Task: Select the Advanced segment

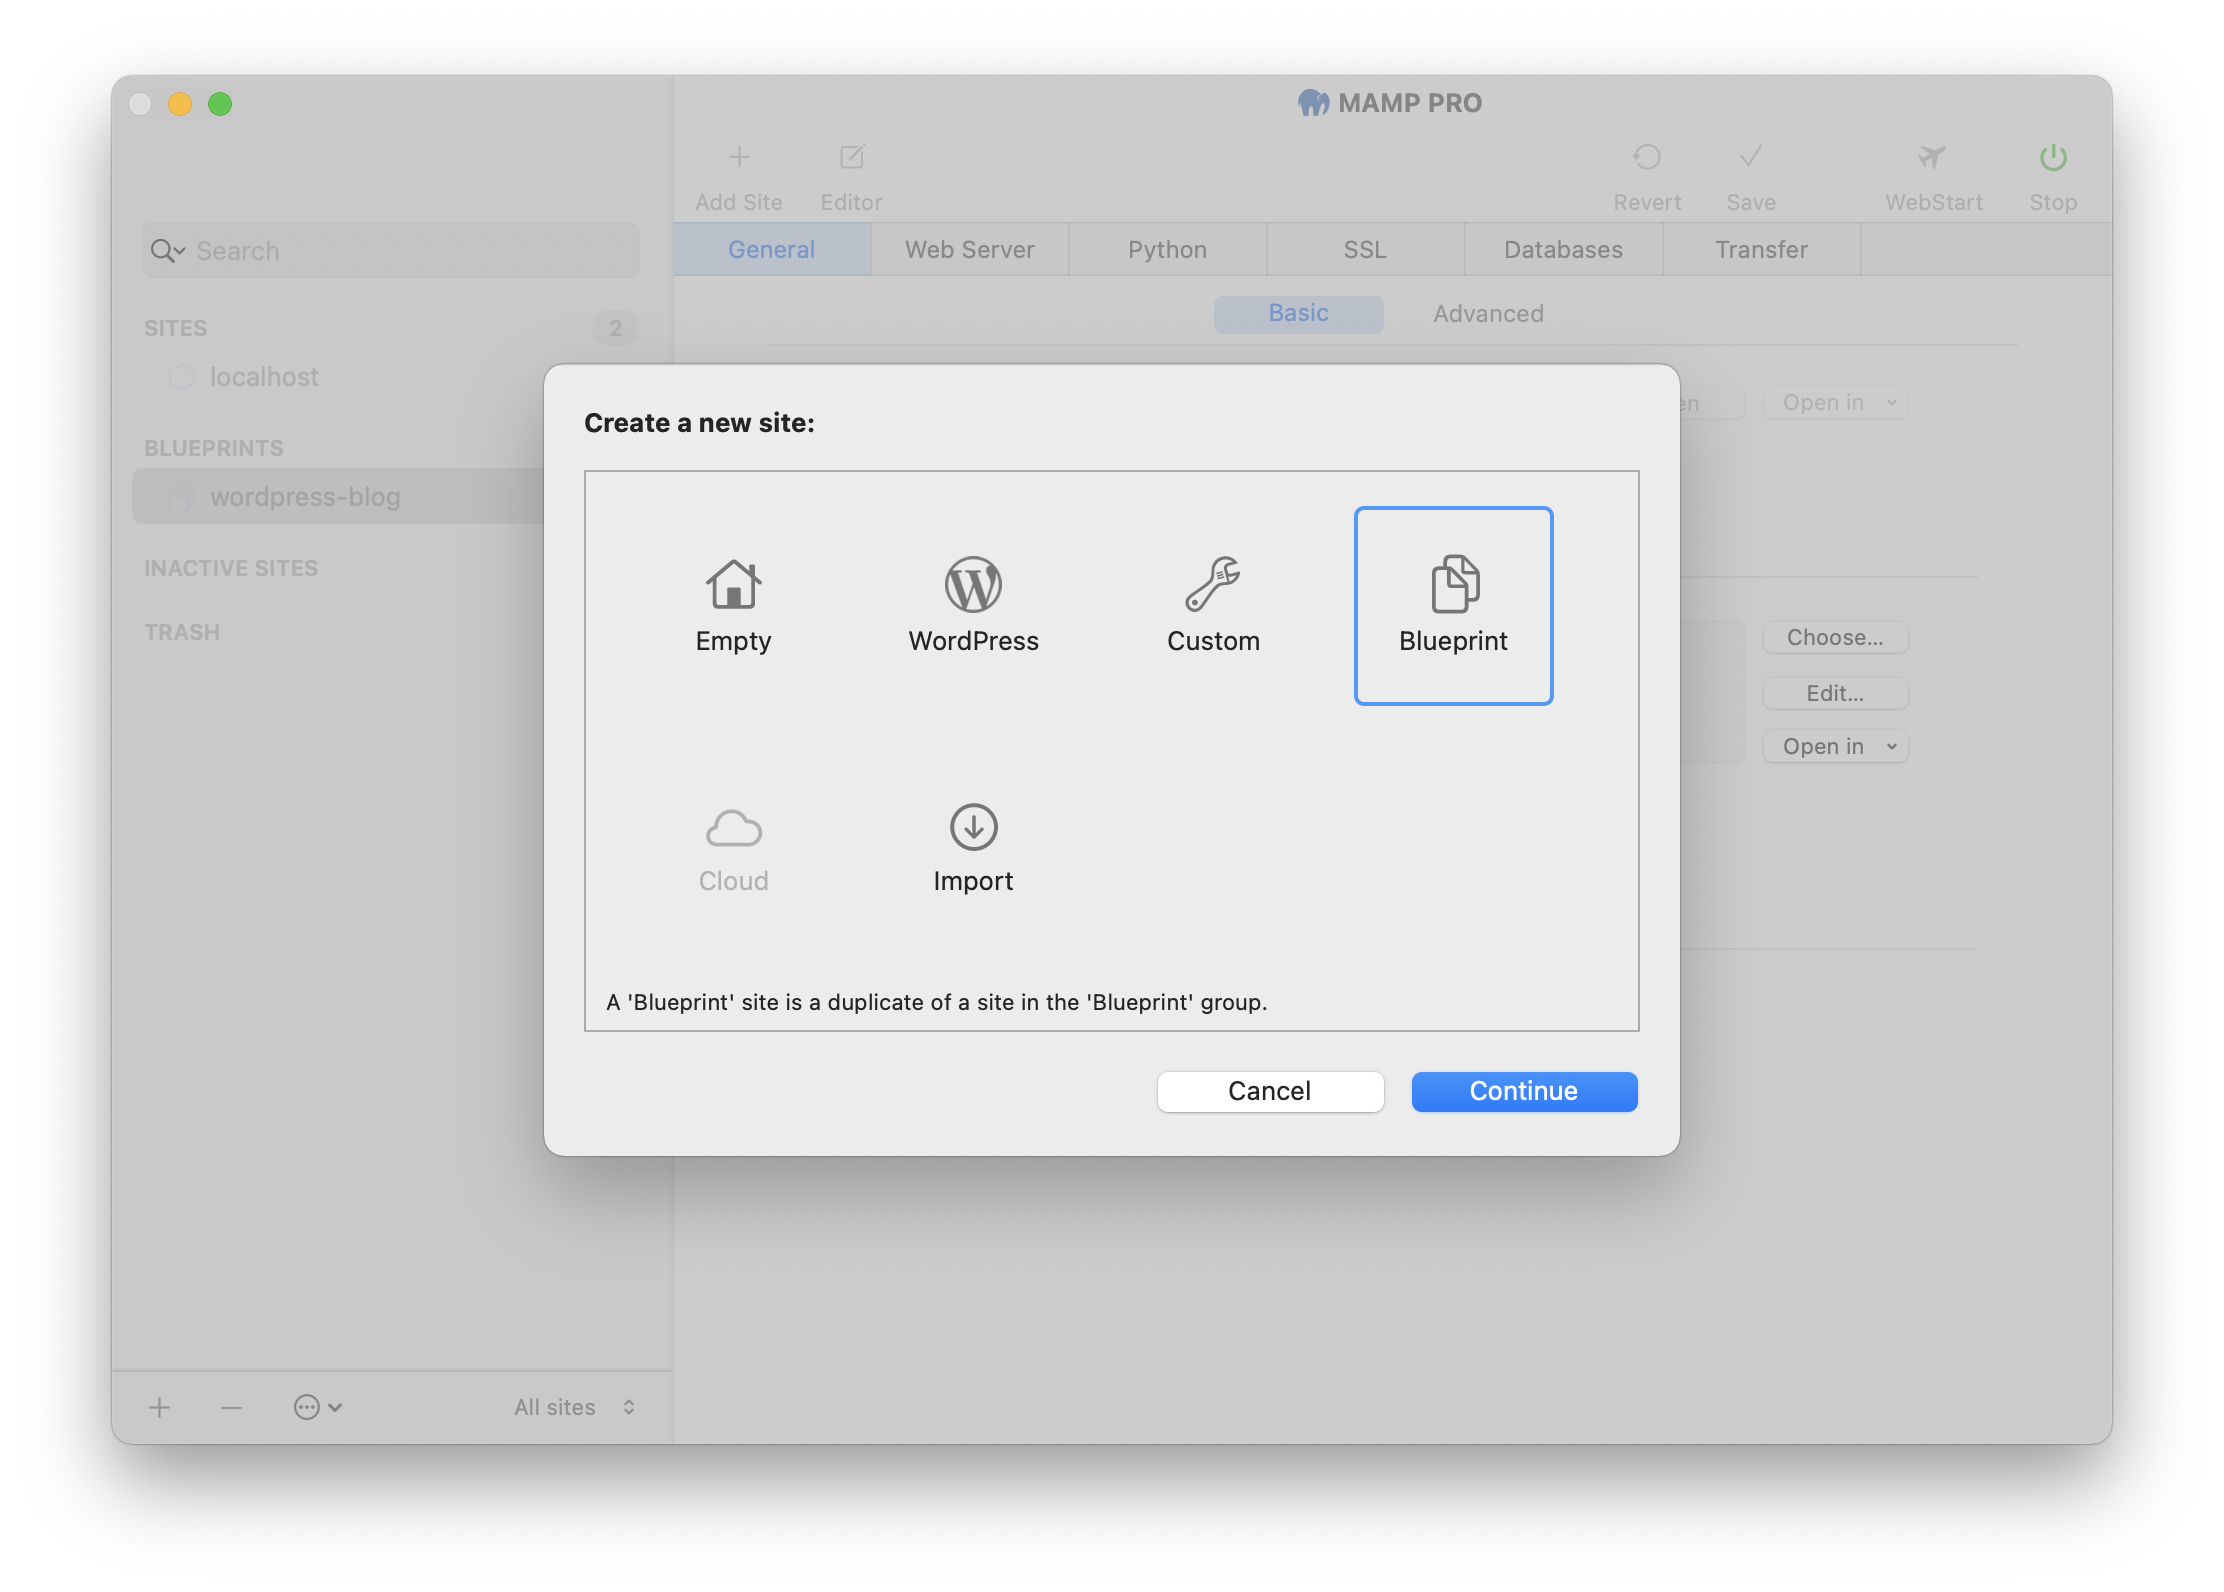Action: pos(1488,314)
